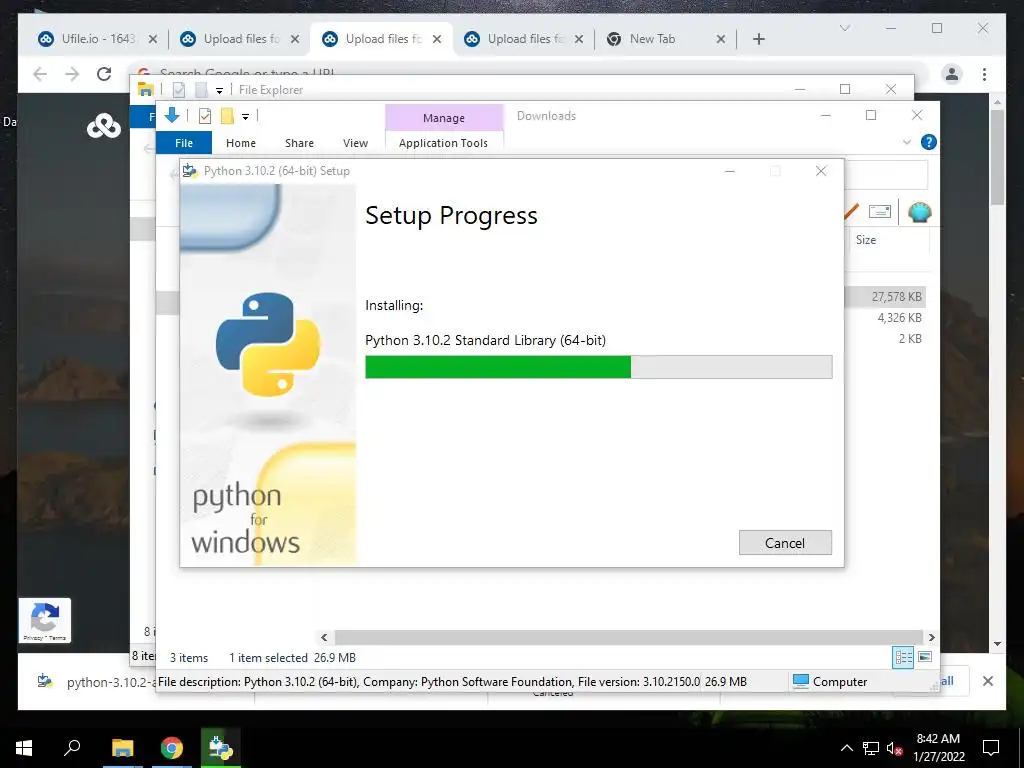Reload the page in Chrome
Viewport: 1024px width, 768px height.
(104, 74)
